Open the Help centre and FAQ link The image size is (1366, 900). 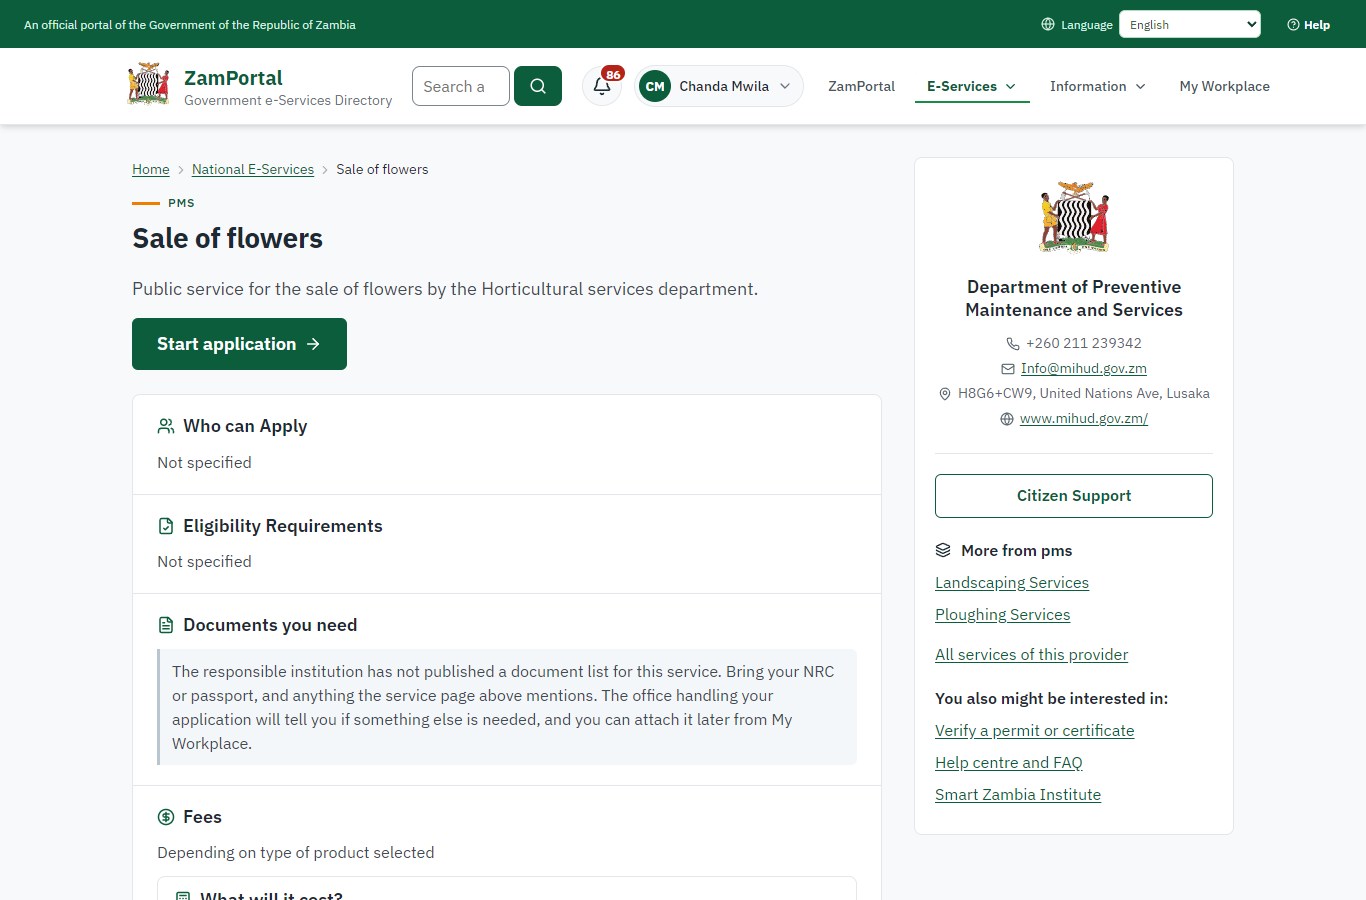1009,762
